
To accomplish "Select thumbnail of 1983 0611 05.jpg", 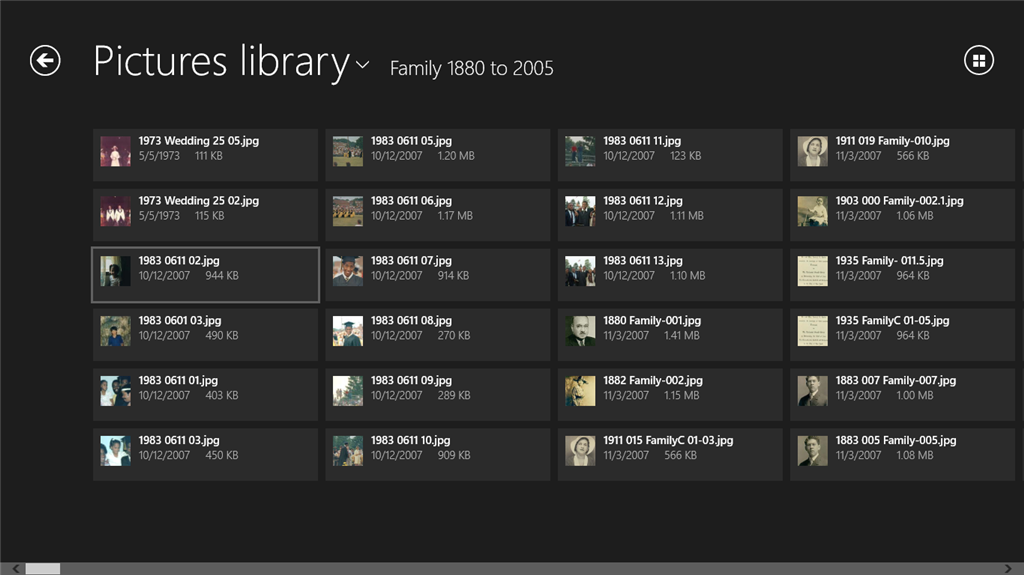I will (347, 151).
